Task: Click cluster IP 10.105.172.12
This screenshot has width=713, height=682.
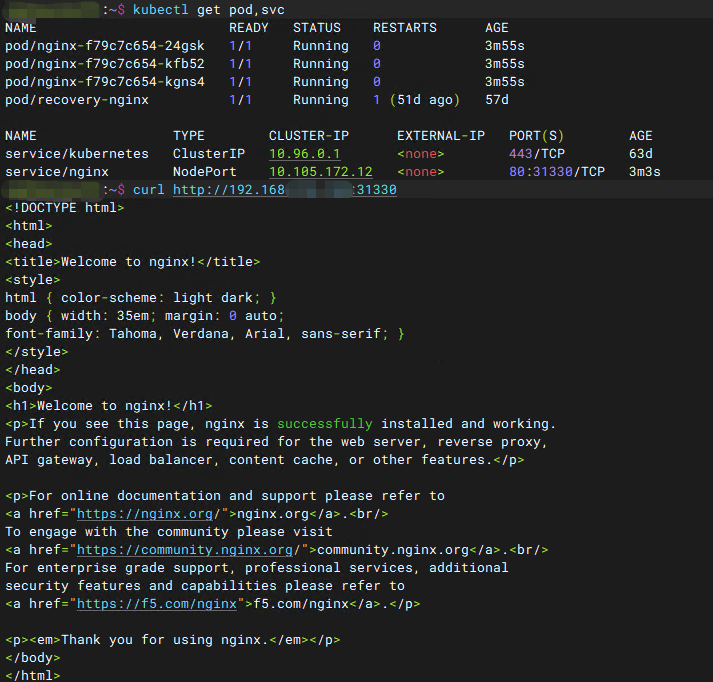Action: click(x=321, y=172)
